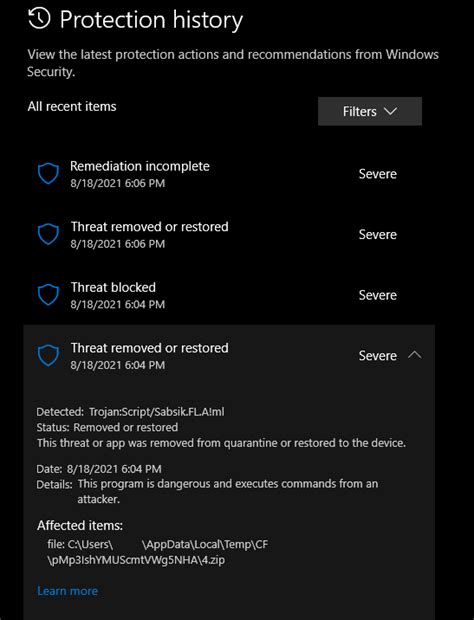Click the Threat blocked 6:04 PM timestamp
The width and height of the screenshot is (474, 620).
[x=118, y=304]
